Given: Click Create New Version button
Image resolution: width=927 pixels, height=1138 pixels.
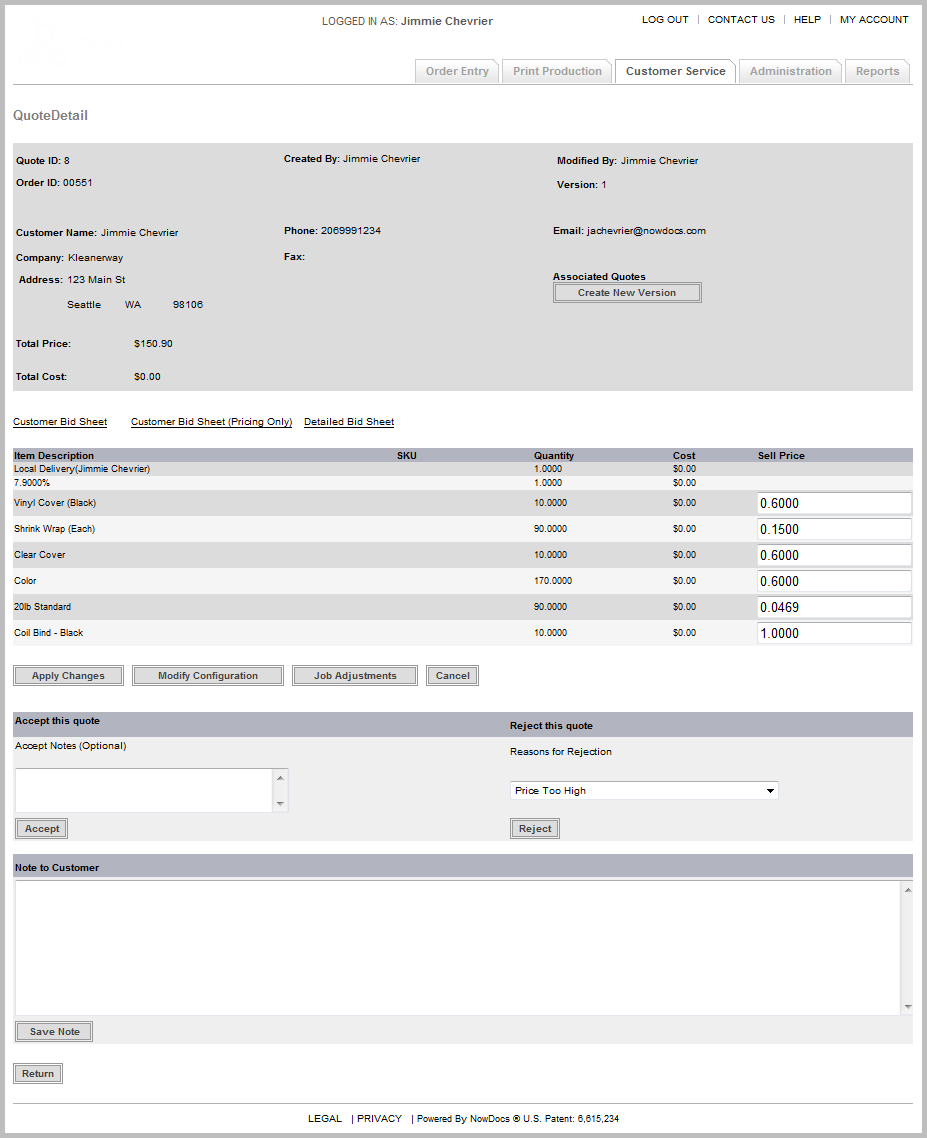Looking at the screenshot, I should (627, 292).
